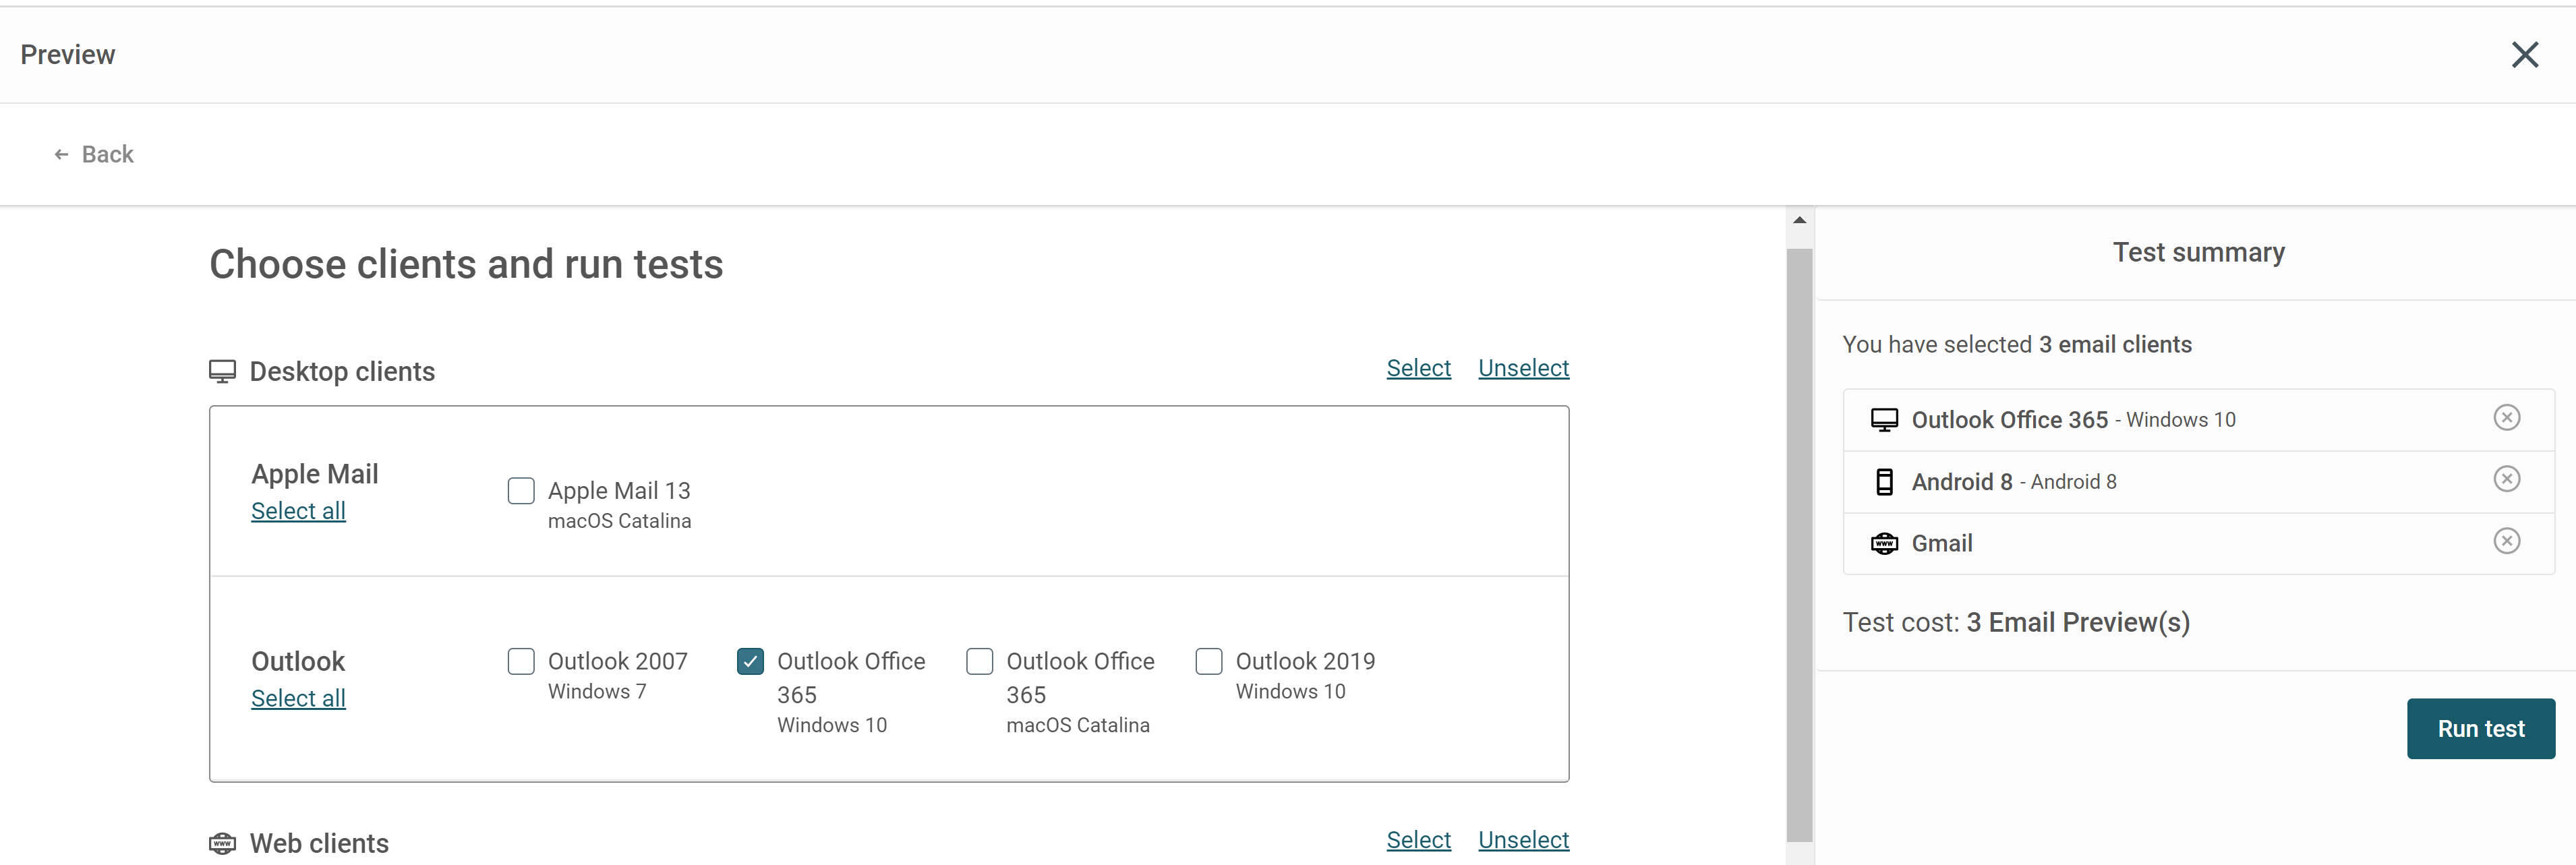Run the test with Run test button
2576x865 pixels.
point(2480,729)
